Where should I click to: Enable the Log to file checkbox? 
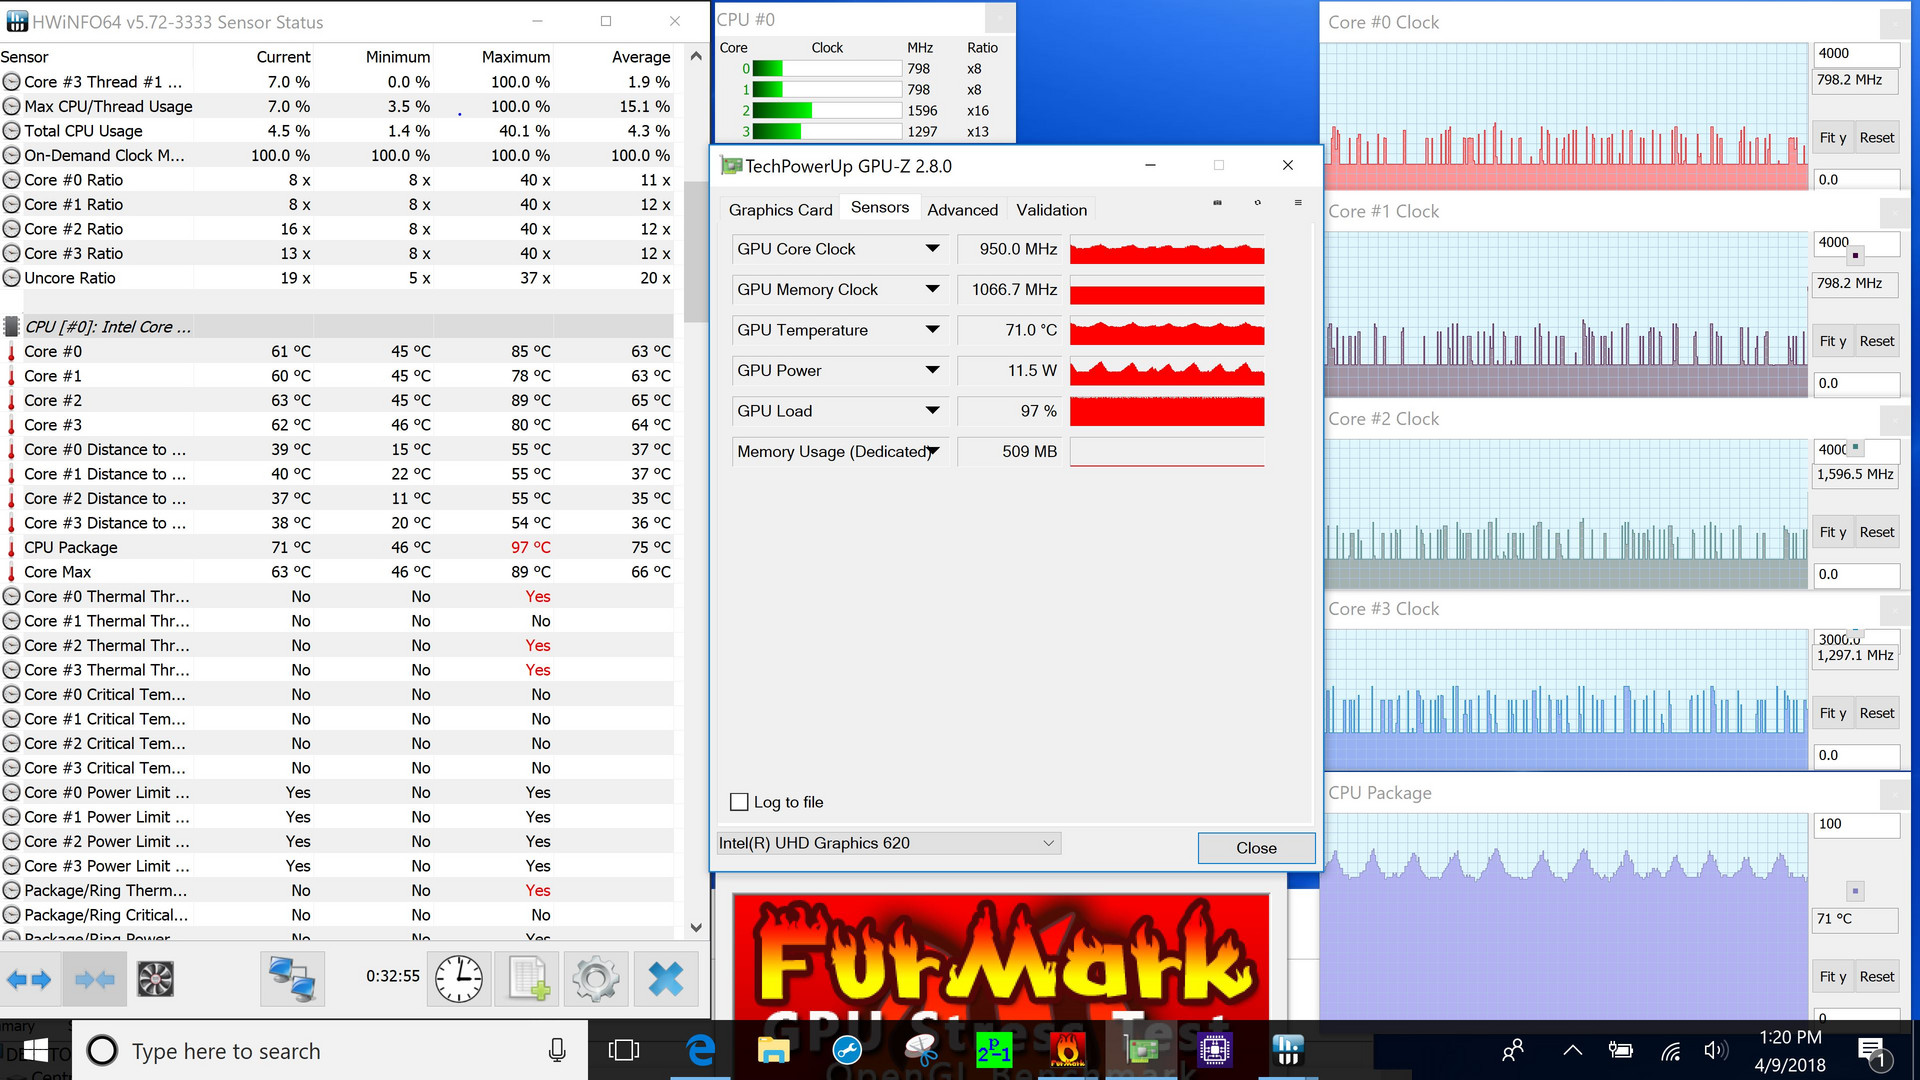pos(740,802)
